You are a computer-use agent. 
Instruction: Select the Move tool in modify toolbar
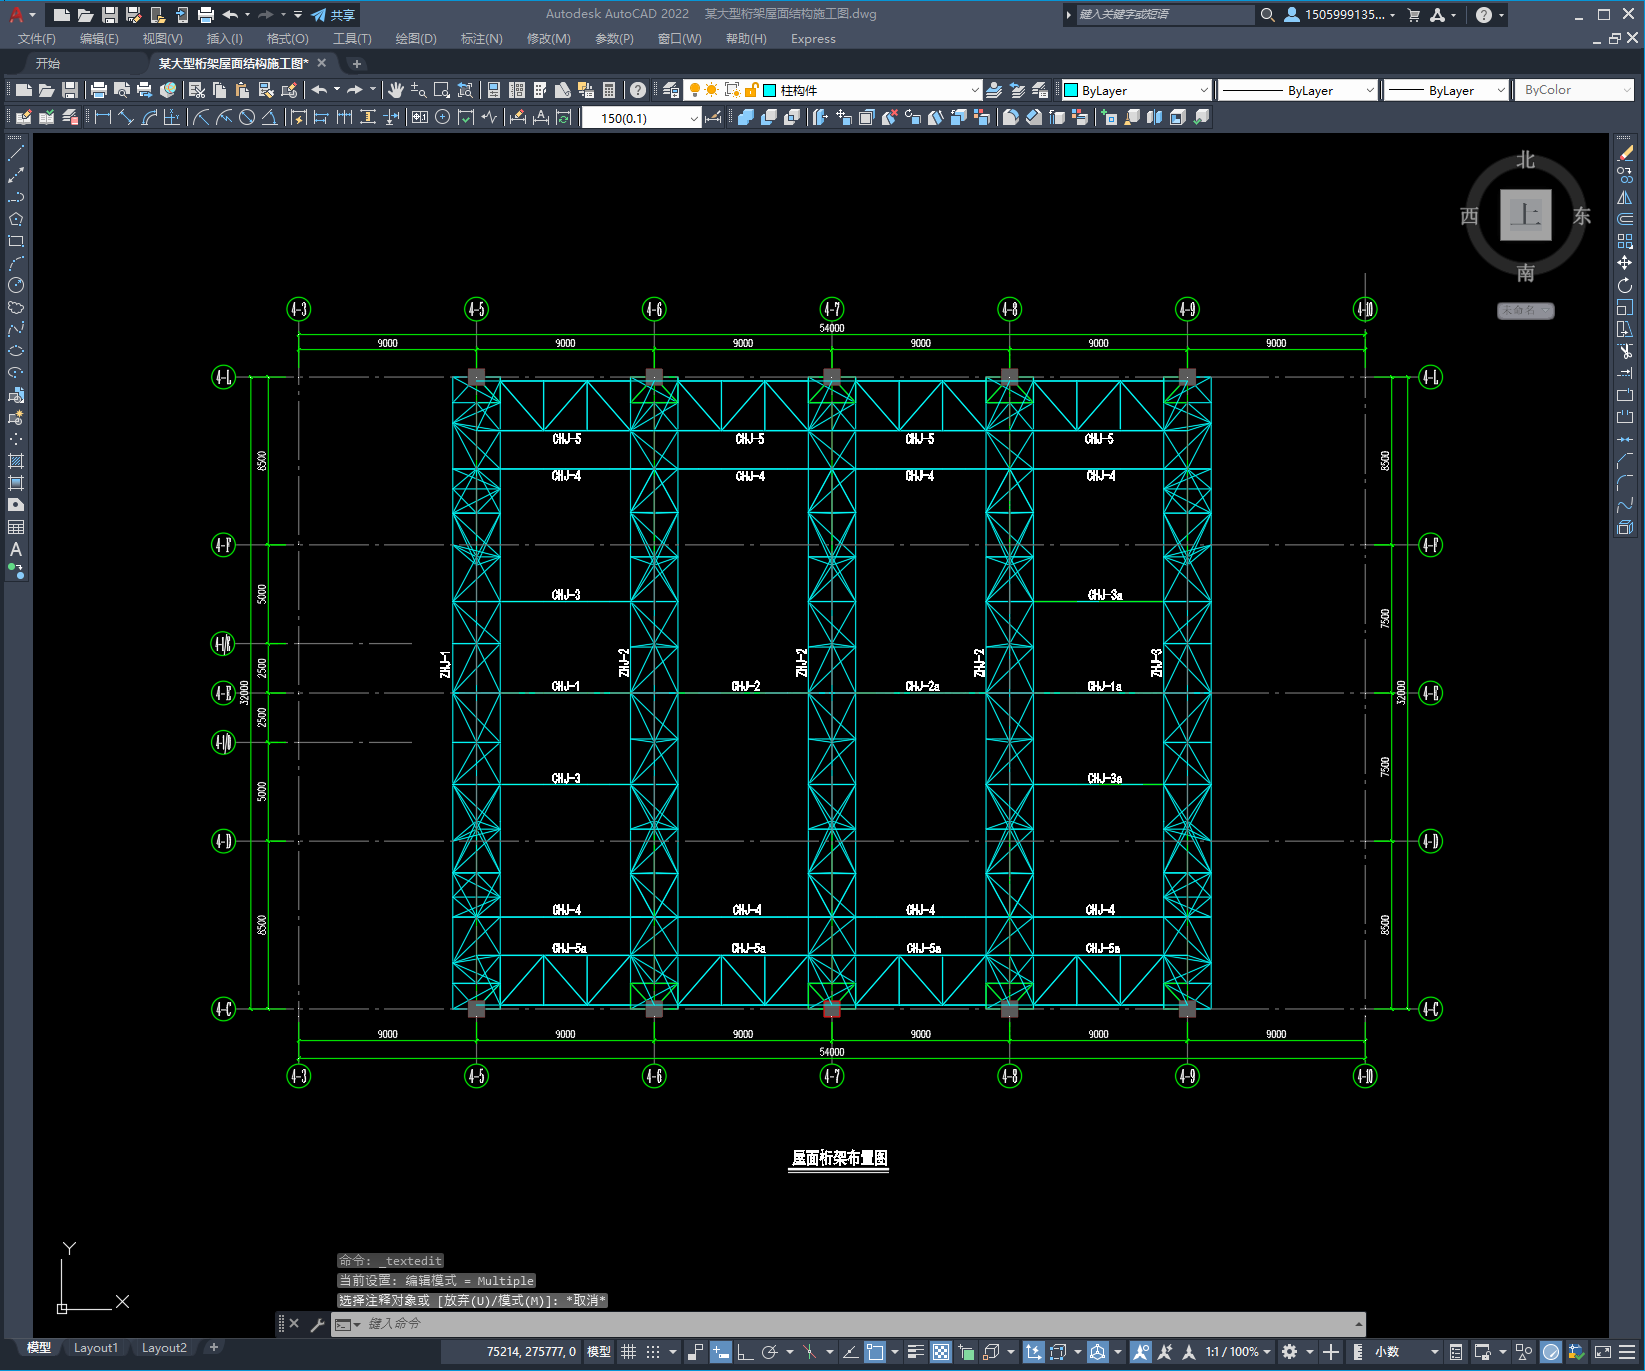click(x=1625, y=263)
